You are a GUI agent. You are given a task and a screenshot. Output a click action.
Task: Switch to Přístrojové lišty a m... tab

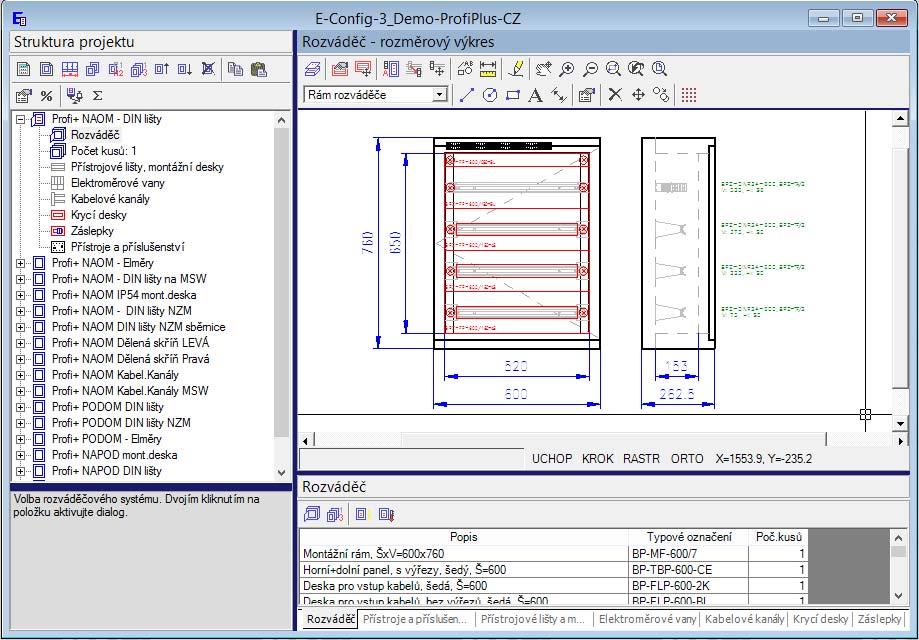click(x=533, y=619)
